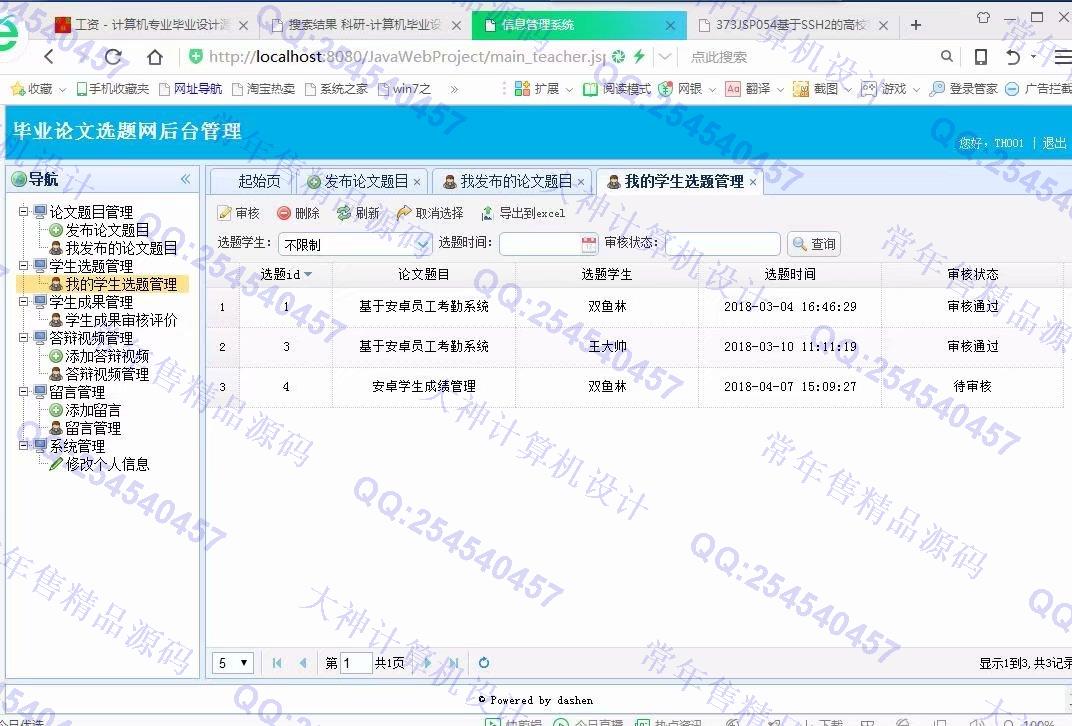Open the calendar icon for 选题时间

(589, 244)
